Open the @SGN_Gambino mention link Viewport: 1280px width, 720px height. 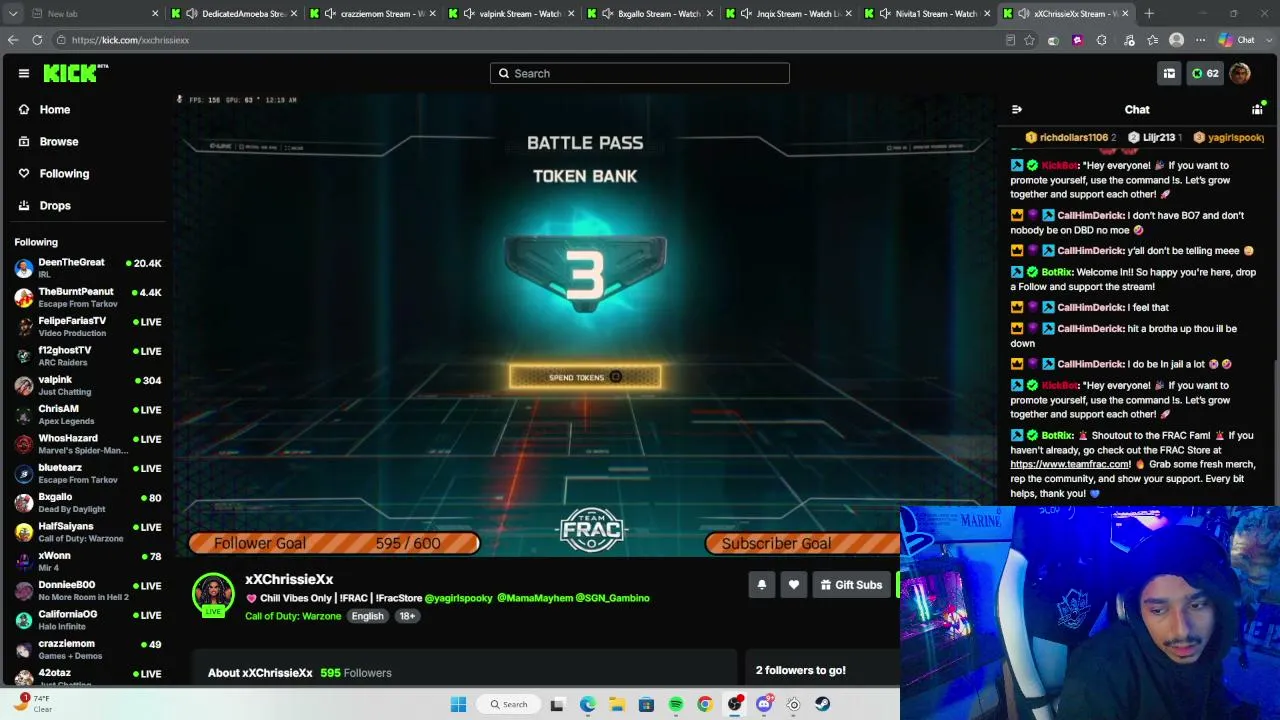pos(613,598)
